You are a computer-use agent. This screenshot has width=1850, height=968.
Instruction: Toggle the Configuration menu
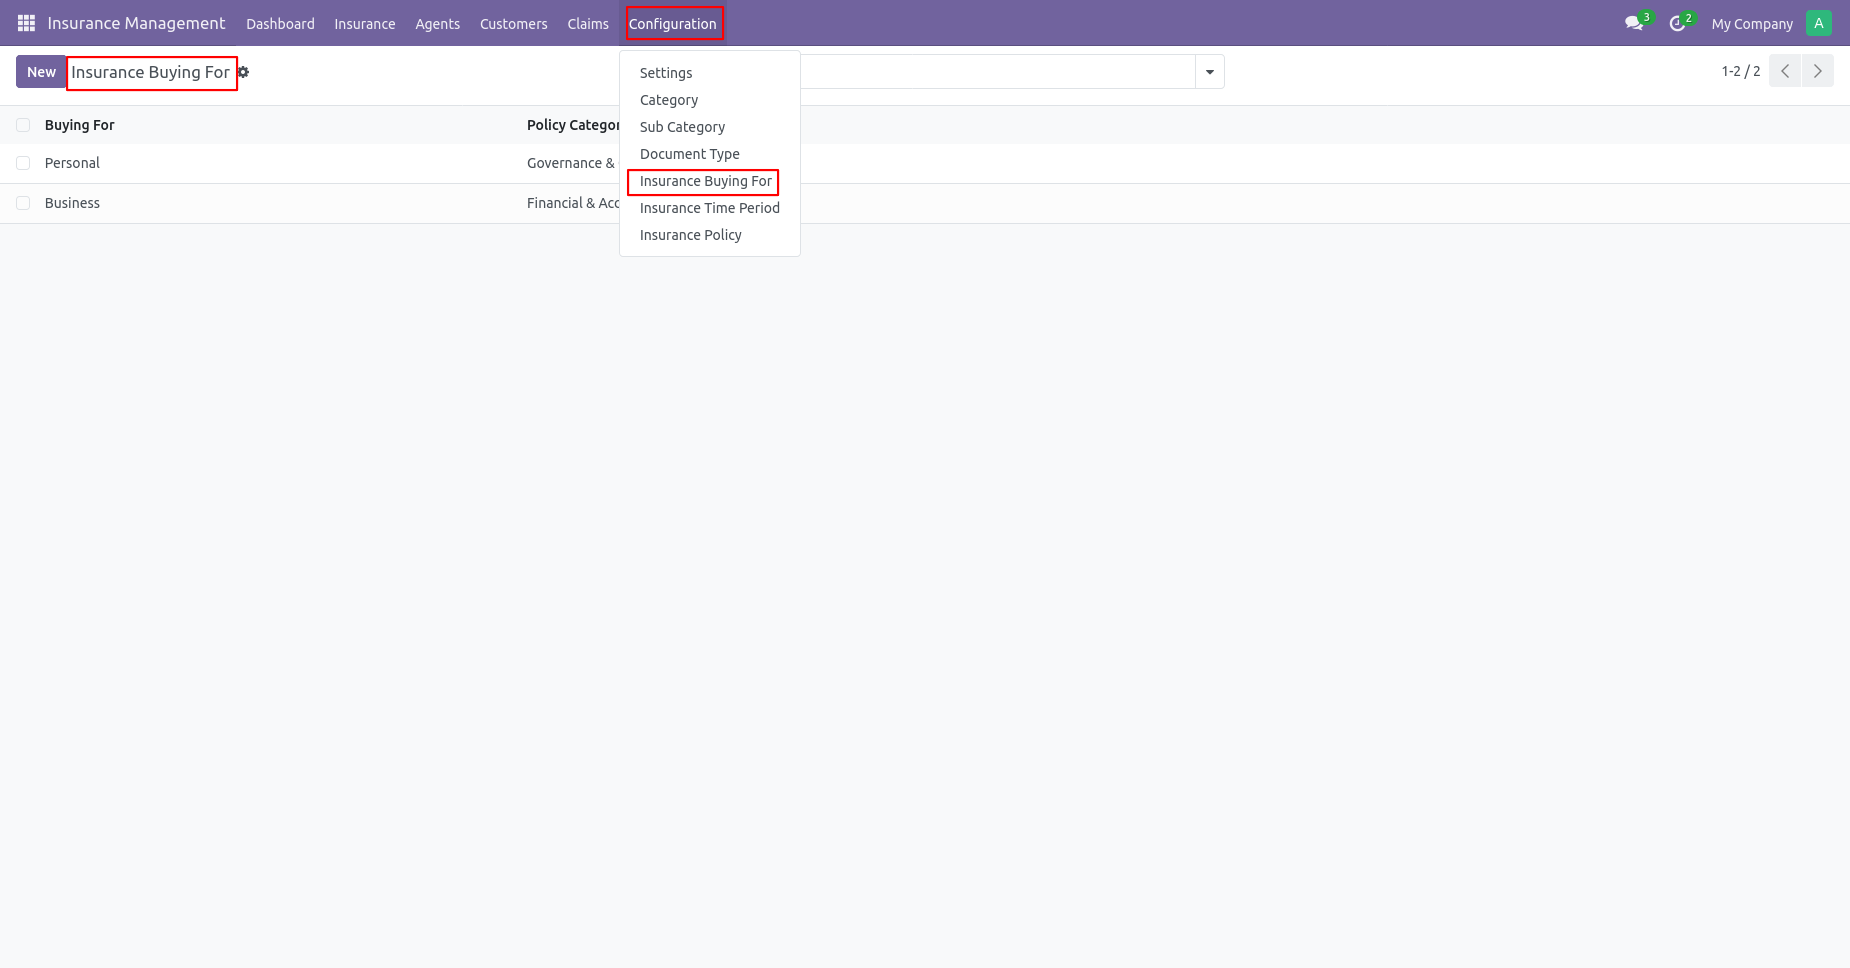click(x=673, y=24)
